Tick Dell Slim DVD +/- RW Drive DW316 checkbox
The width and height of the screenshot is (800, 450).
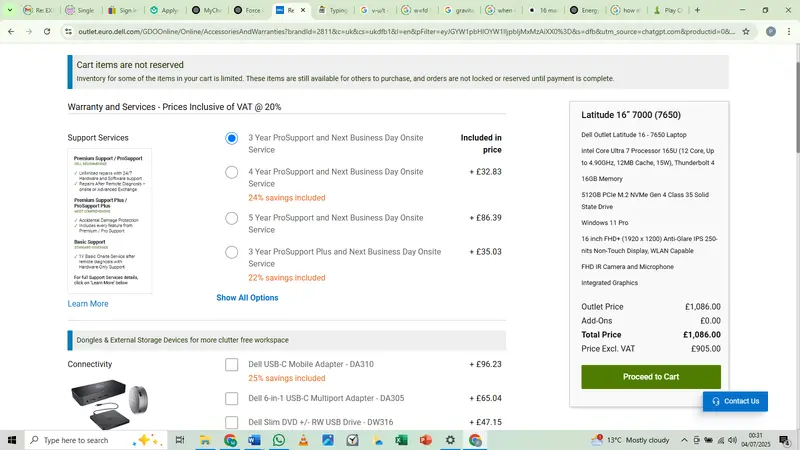[232, 422]
